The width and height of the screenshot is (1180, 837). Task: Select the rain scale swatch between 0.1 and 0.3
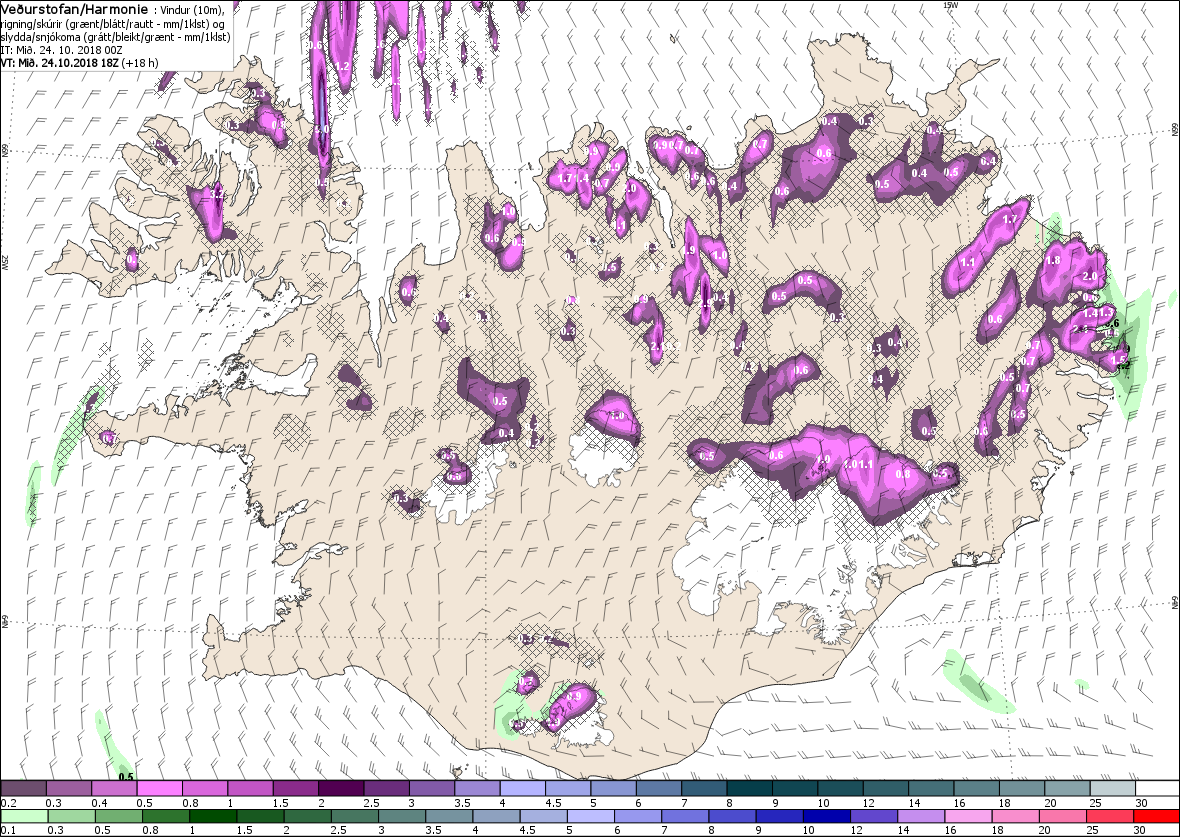[23, 817]
